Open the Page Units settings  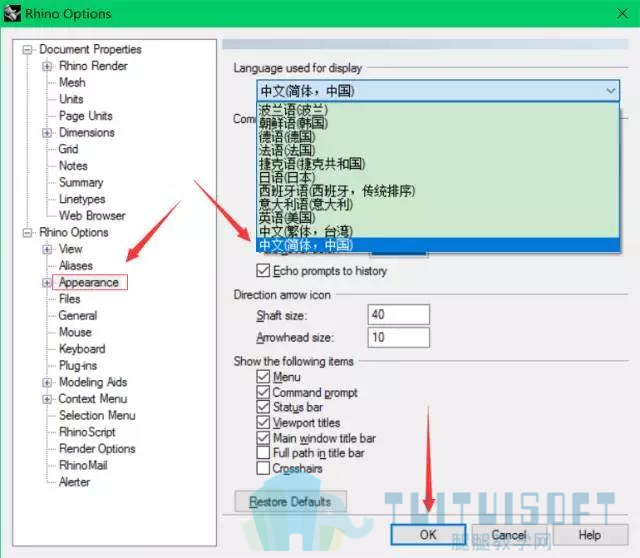click(86, 116)
